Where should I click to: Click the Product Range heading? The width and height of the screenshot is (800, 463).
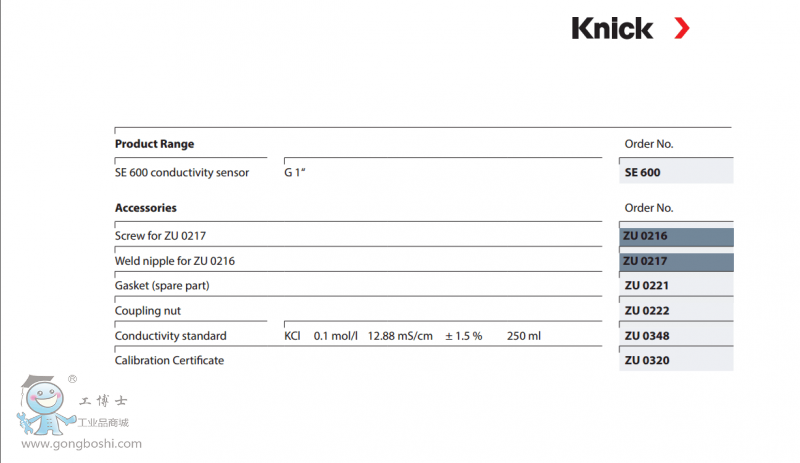click(154, 144)
